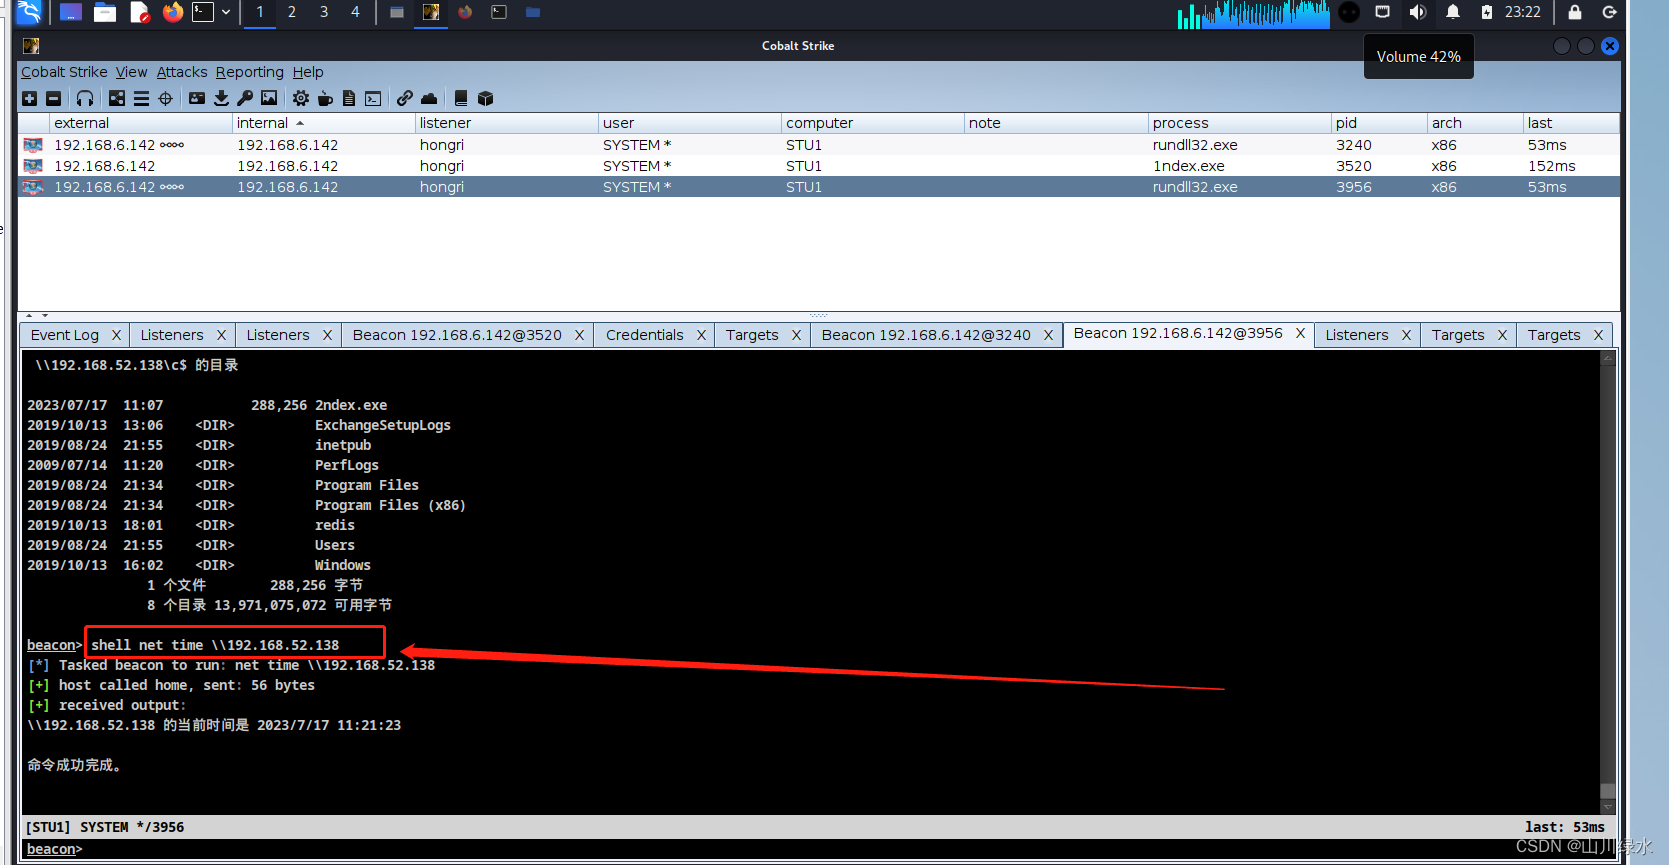This screenshot has height=865, width=1669.
Task: Switch to workspace 2 in panel
Action: [291, 12]
